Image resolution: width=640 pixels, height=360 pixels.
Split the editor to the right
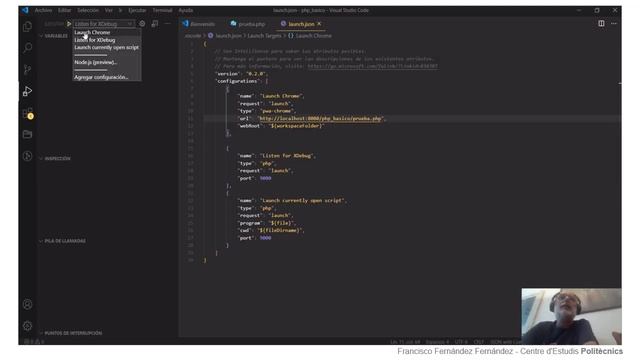(x=601, y=24)
